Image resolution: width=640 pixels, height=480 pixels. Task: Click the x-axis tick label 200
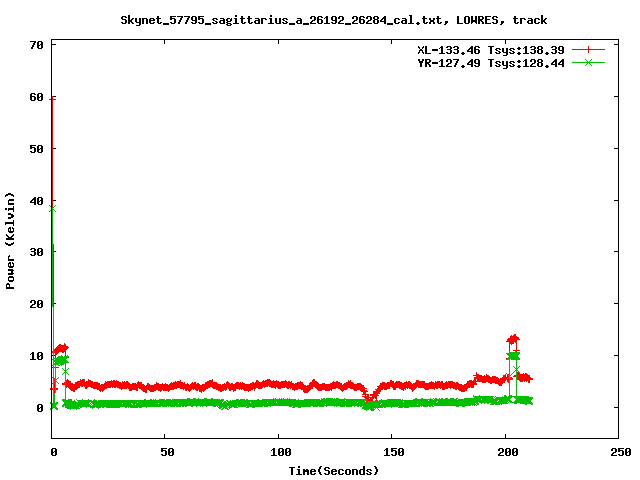click(507, 452)
